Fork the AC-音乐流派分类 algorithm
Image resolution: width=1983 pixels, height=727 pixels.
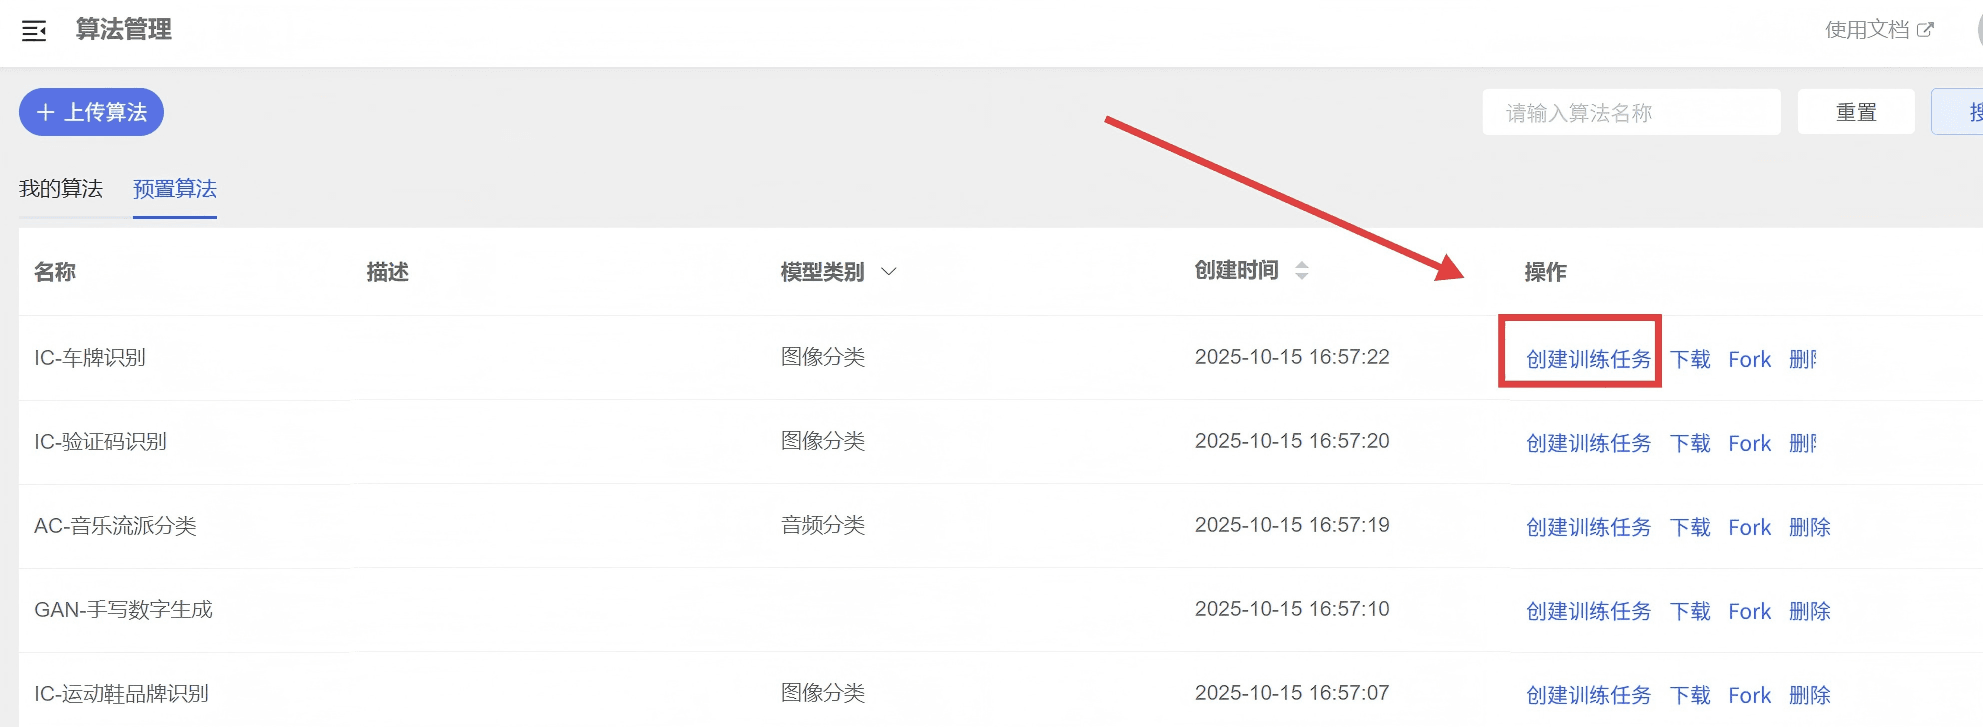1749,527
